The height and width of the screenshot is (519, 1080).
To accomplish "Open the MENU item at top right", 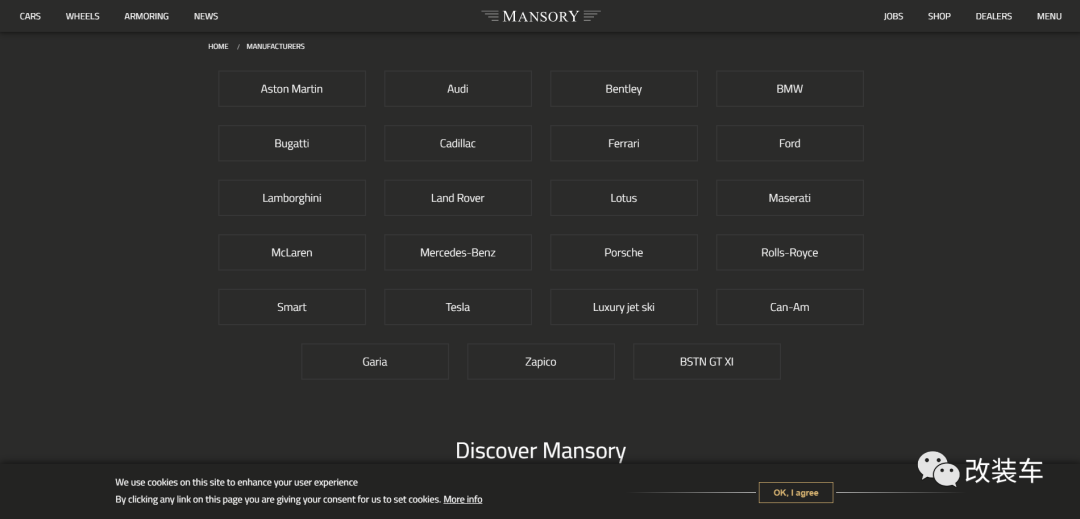I will pyautogui.click(x=1049, y=17).
